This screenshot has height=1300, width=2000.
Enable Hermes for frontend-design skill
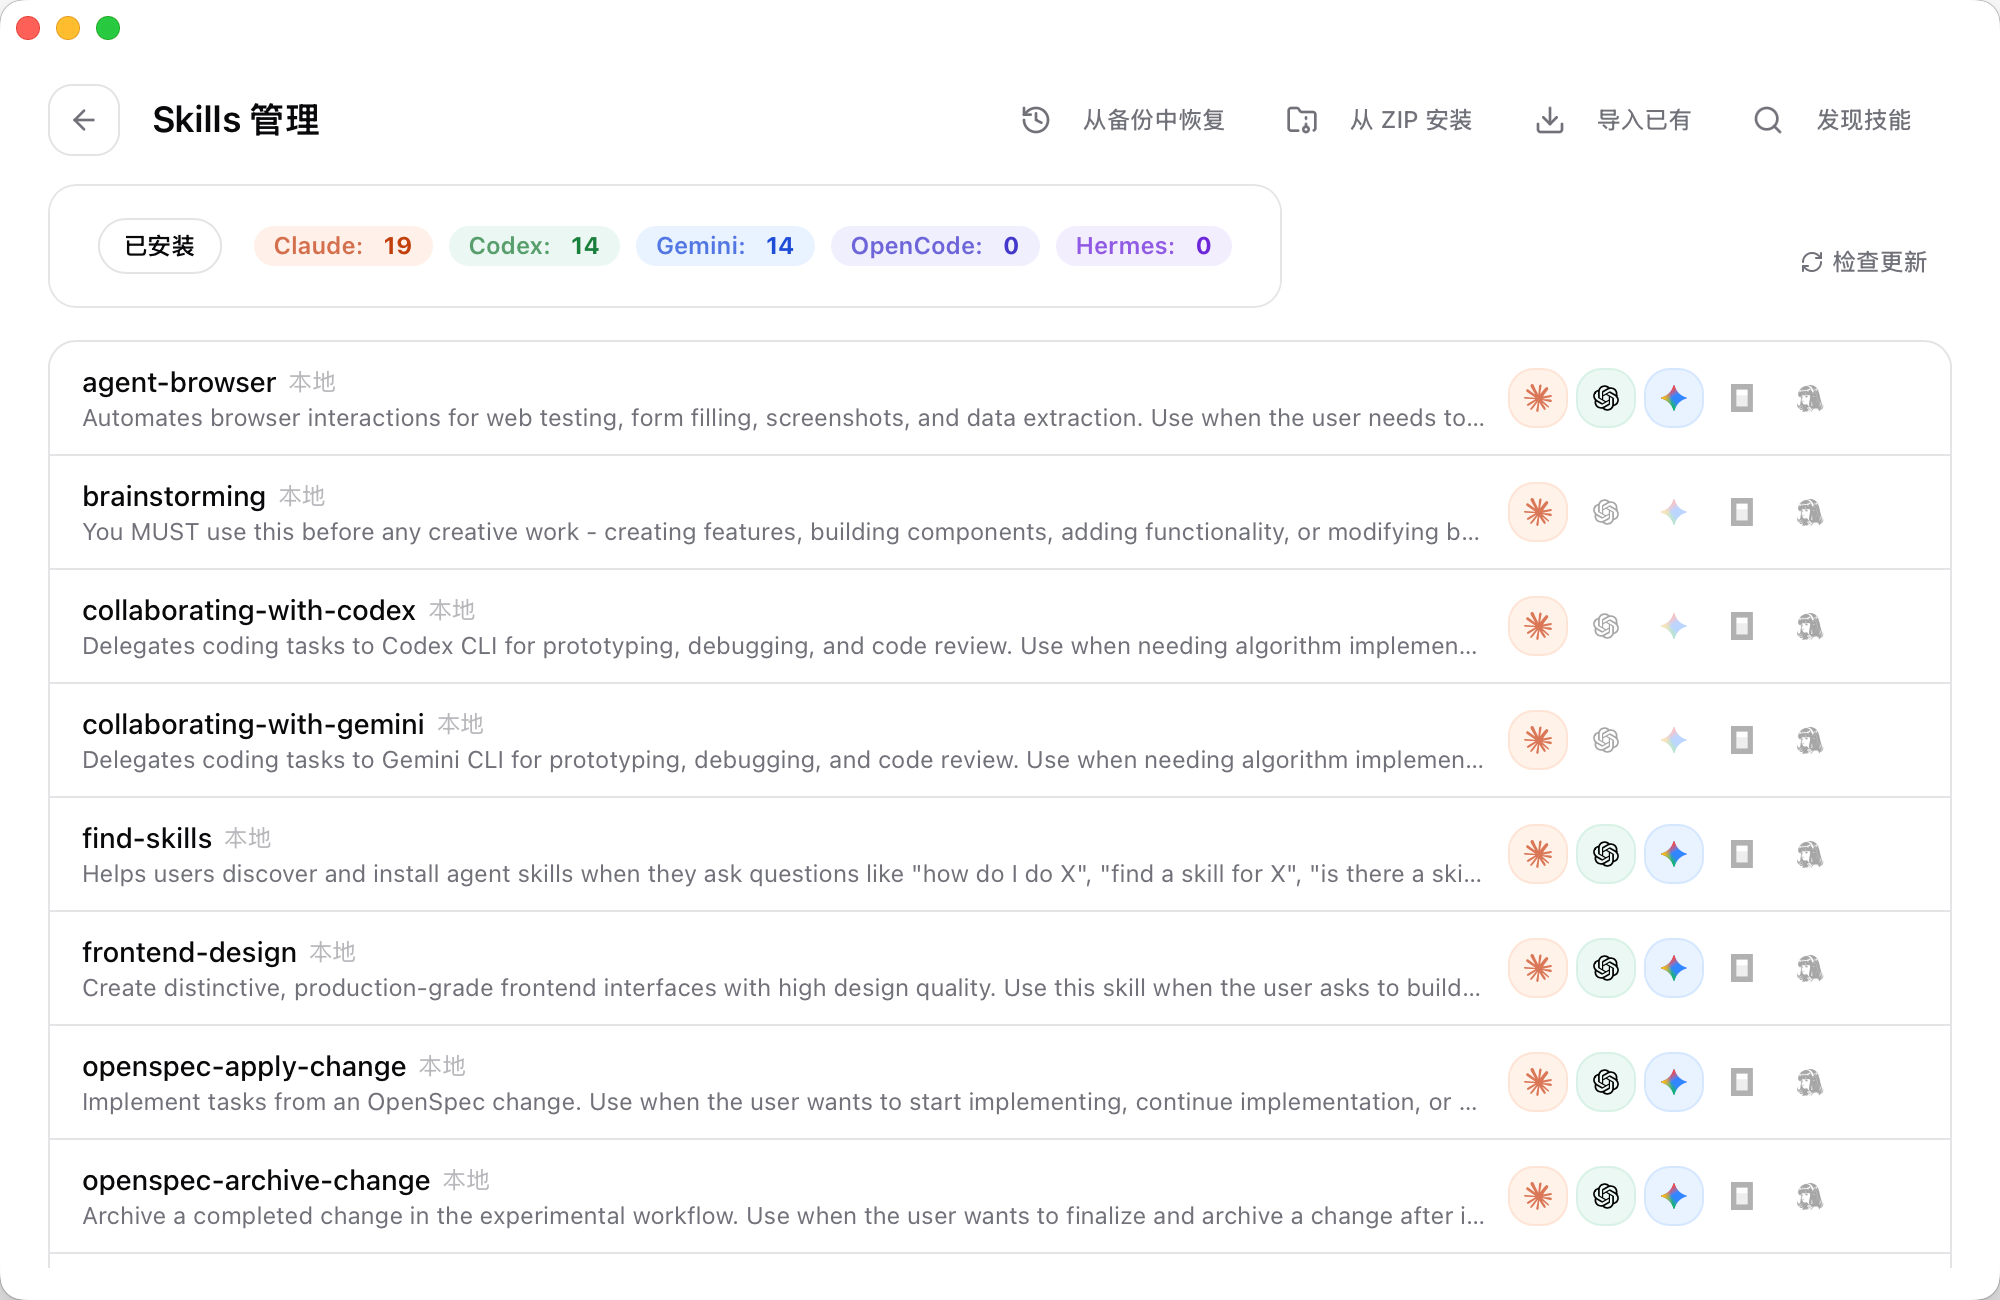pyautogui.click(x=1810, y=968)
